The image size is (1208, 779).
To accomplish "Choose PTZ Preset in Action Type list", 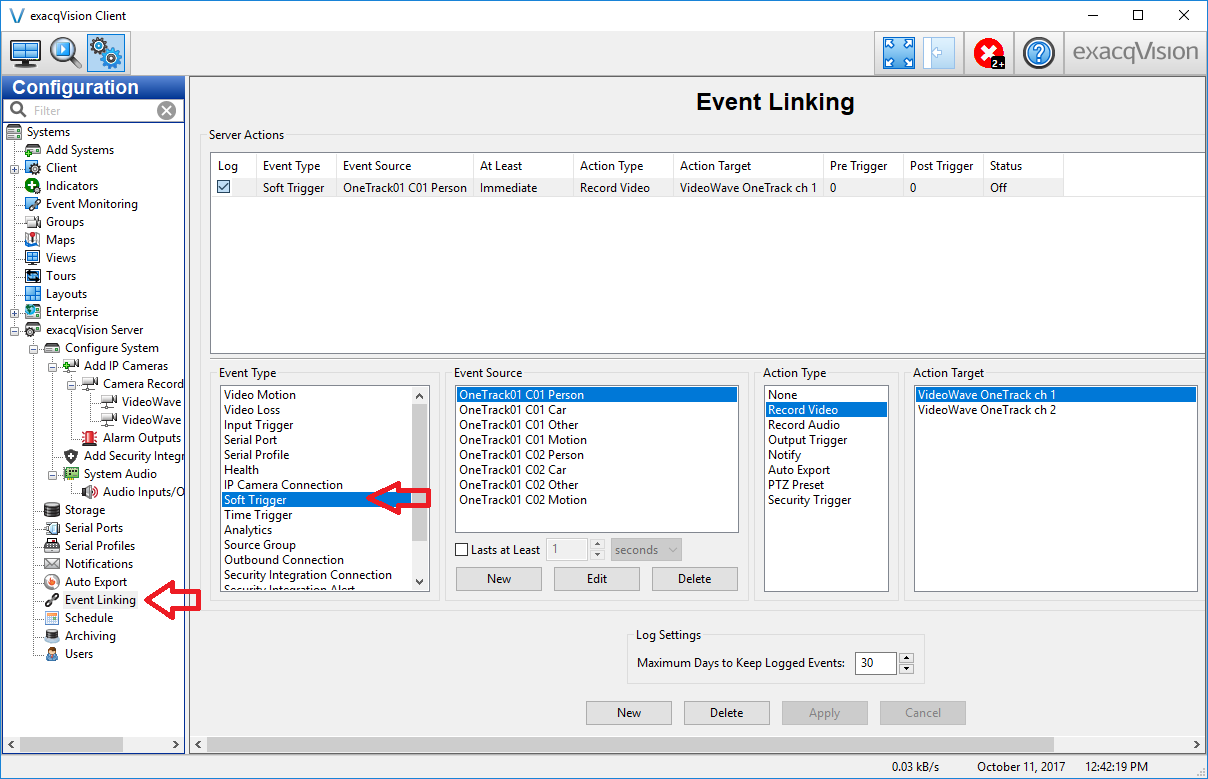I will coord(796,485).
